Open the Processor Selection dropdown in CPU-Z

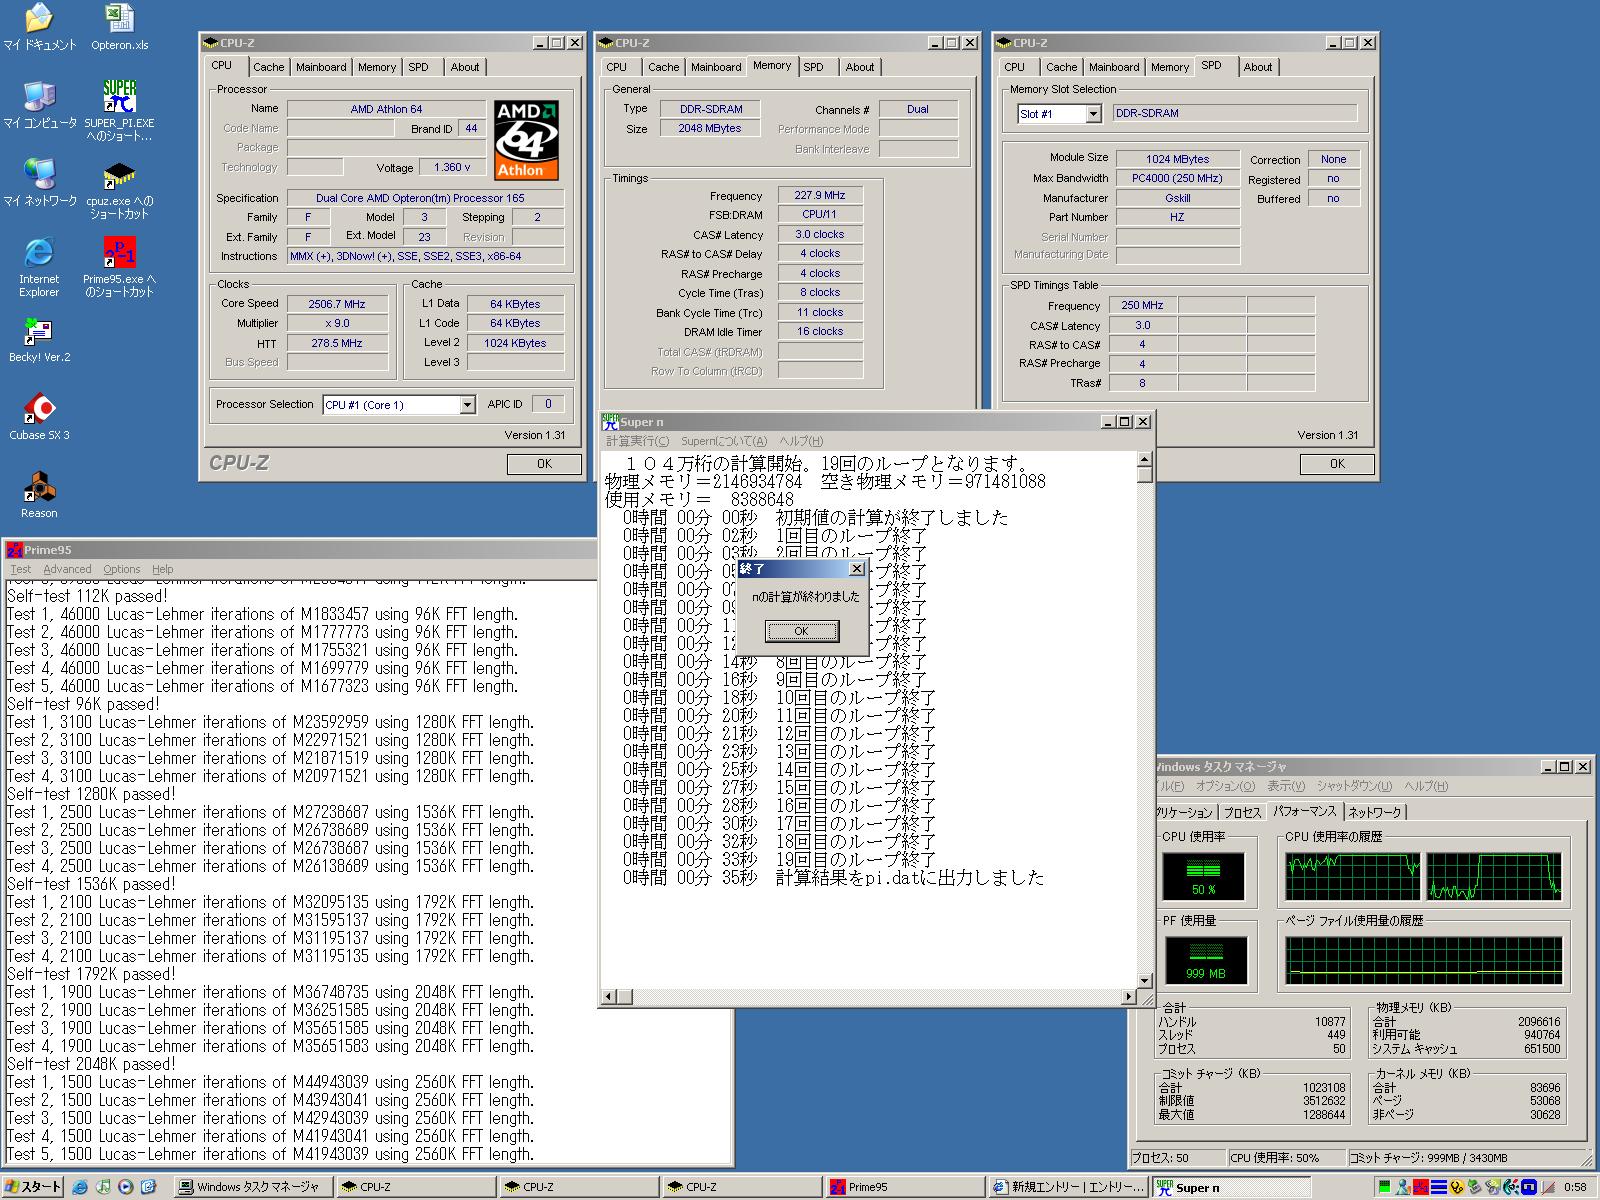(x=467, y=405)
